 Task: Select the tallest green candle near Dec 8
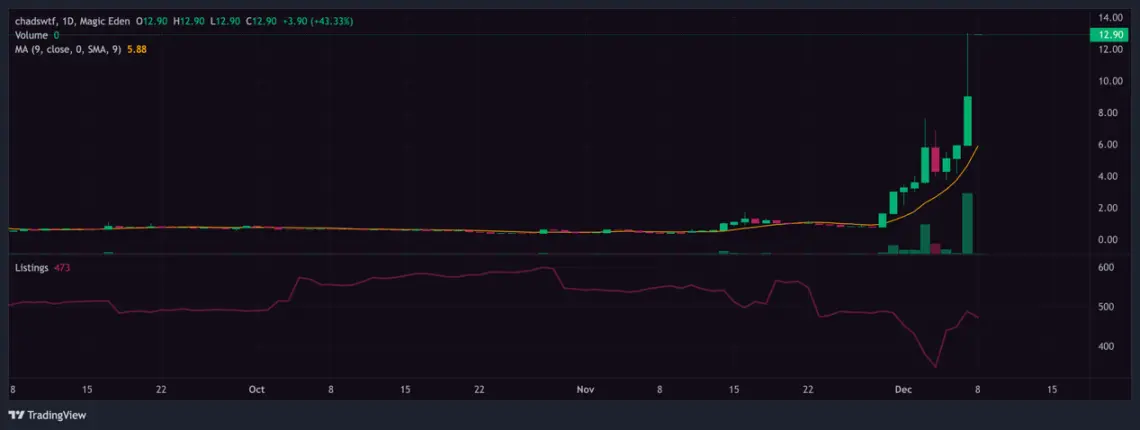tap(968, 121)
